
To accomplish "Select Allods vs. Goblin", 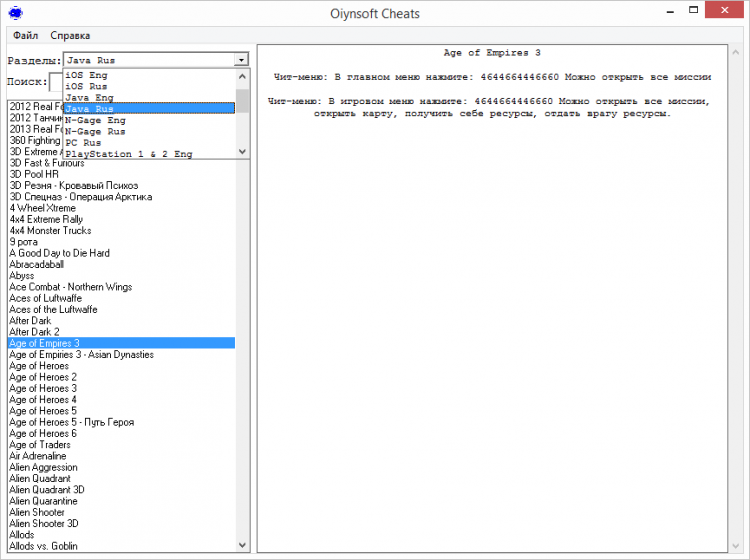I will pos(122,546).
